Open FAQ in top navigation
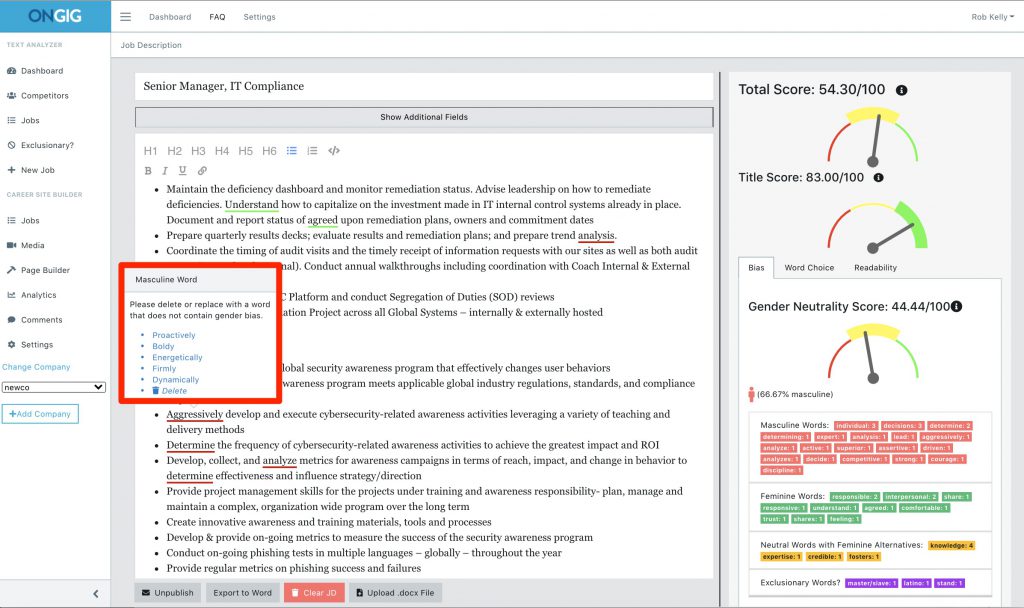The image size is (1024, 608). [x=217, y=17]
